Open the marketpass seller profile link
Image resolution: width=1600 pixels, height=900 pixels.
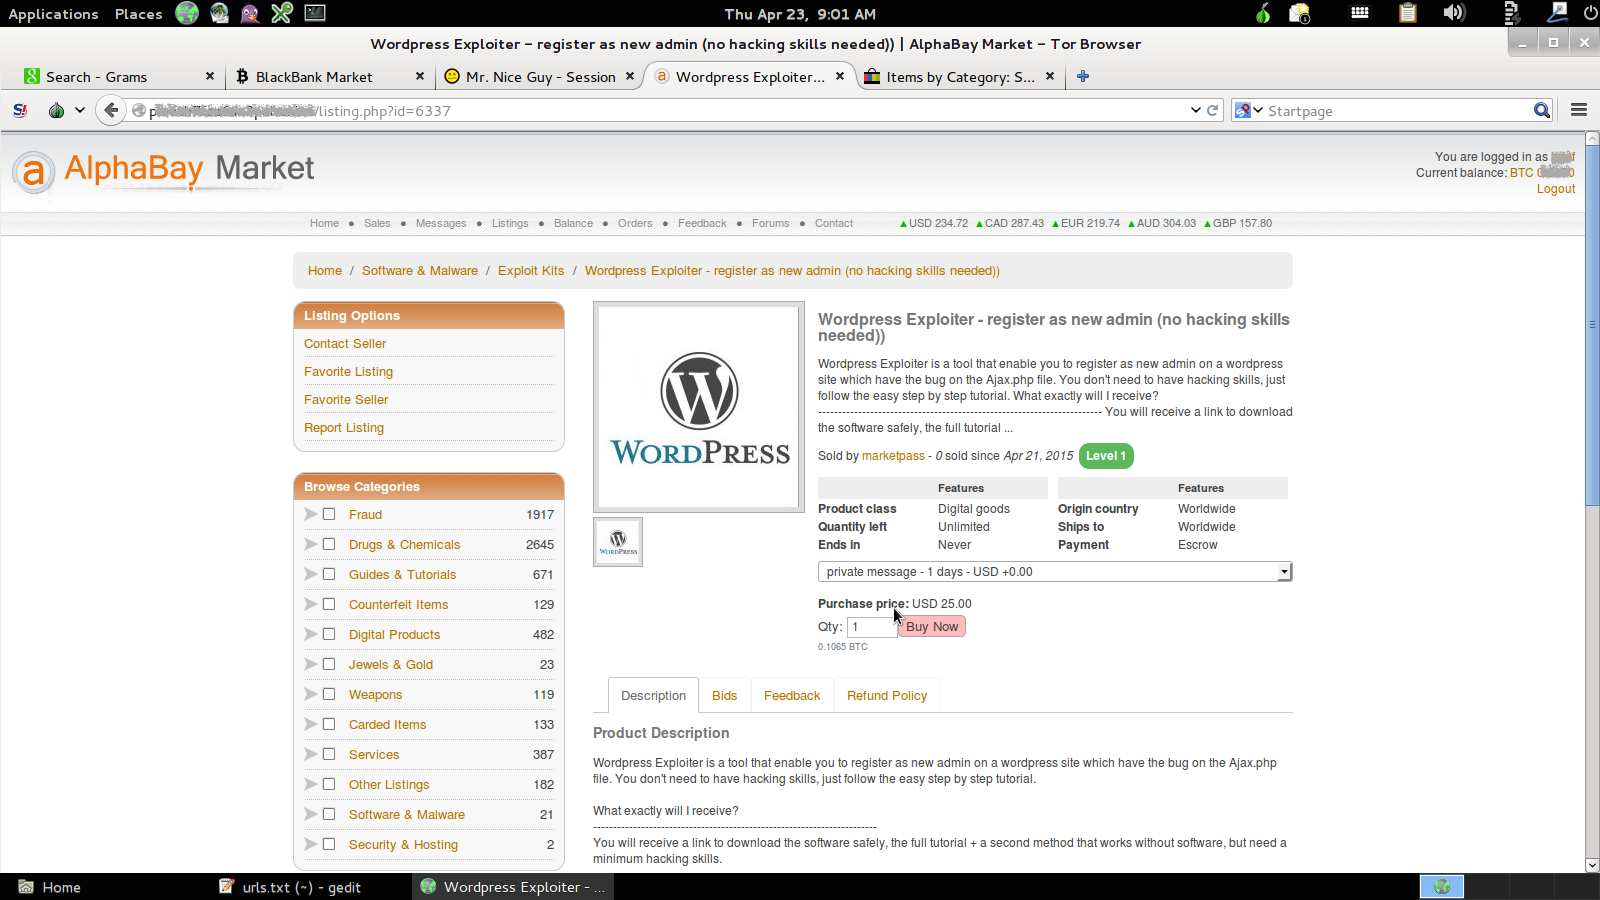click(893, 455)
